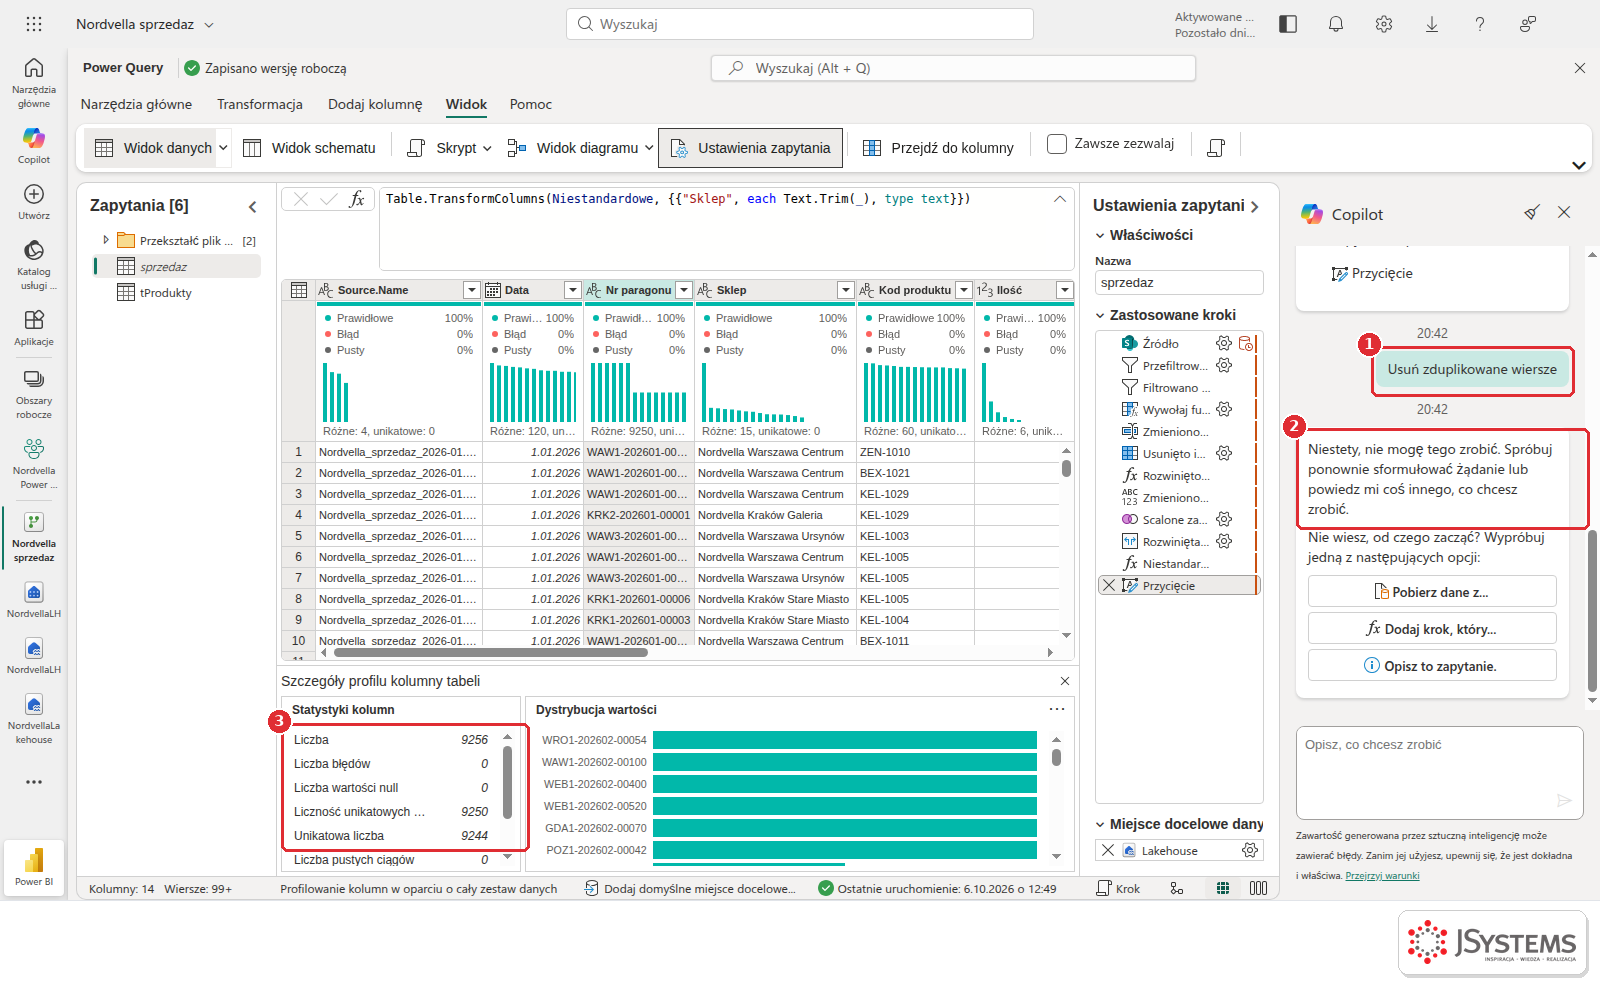Open the help question mark icon
The image size is (1600, 984).
click(1480, 24)
